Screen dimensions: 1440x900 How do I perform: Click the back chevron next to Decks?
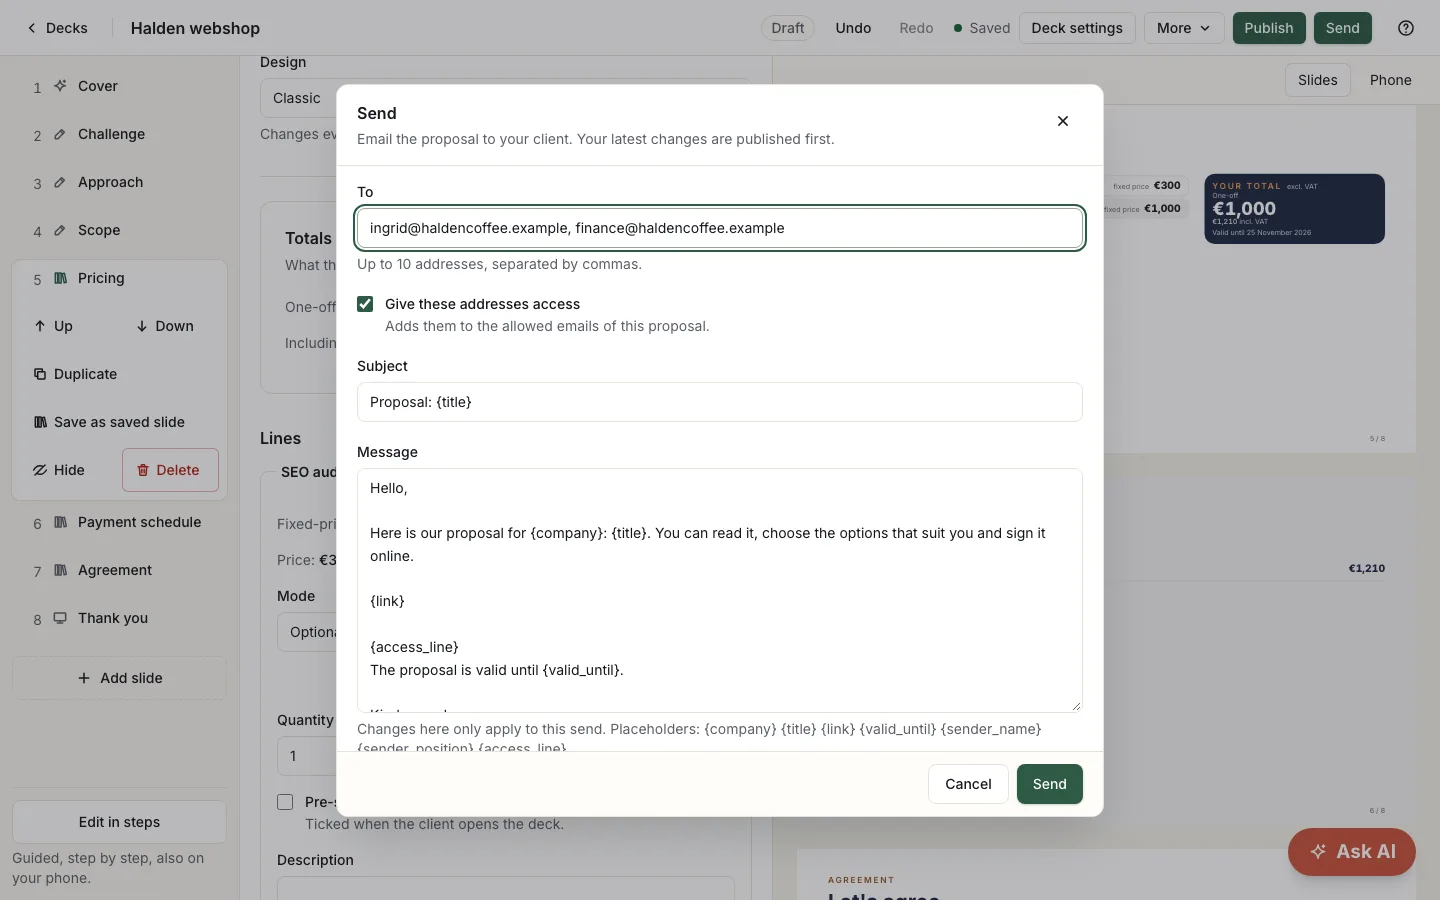32,28
